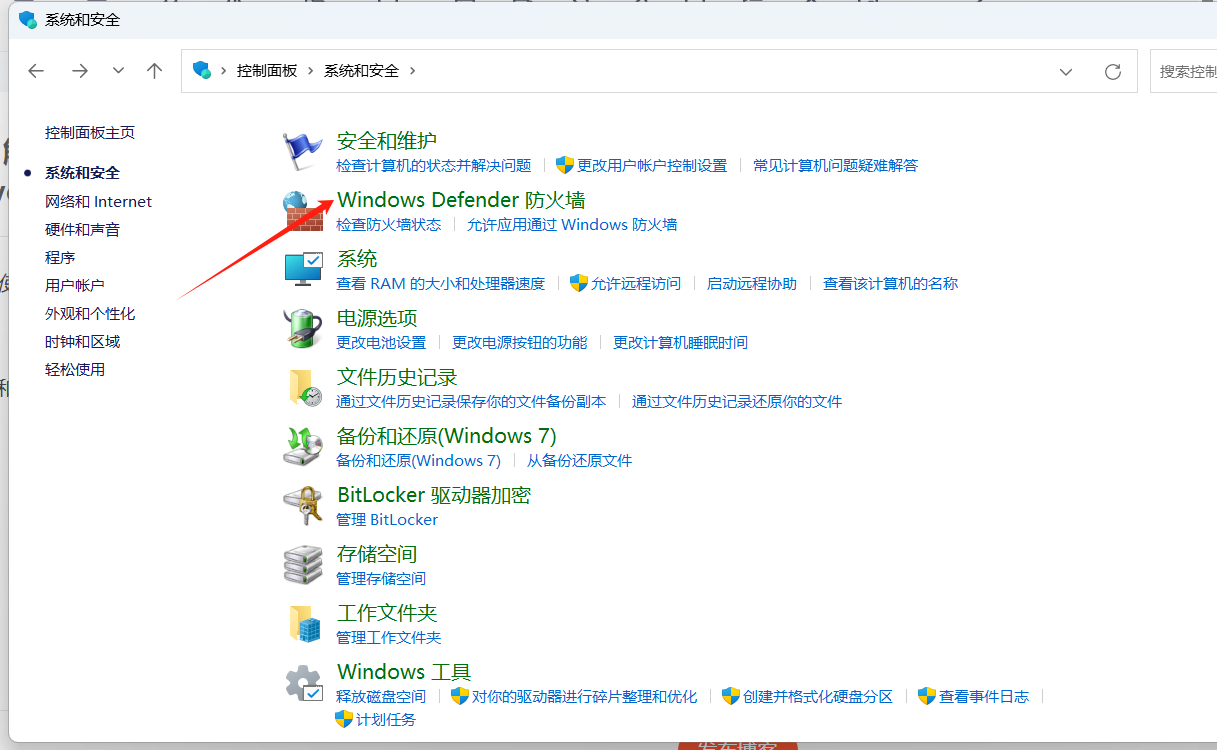
Task: Open 控制面板主页 in the sidebar
Action: [90, 132]
